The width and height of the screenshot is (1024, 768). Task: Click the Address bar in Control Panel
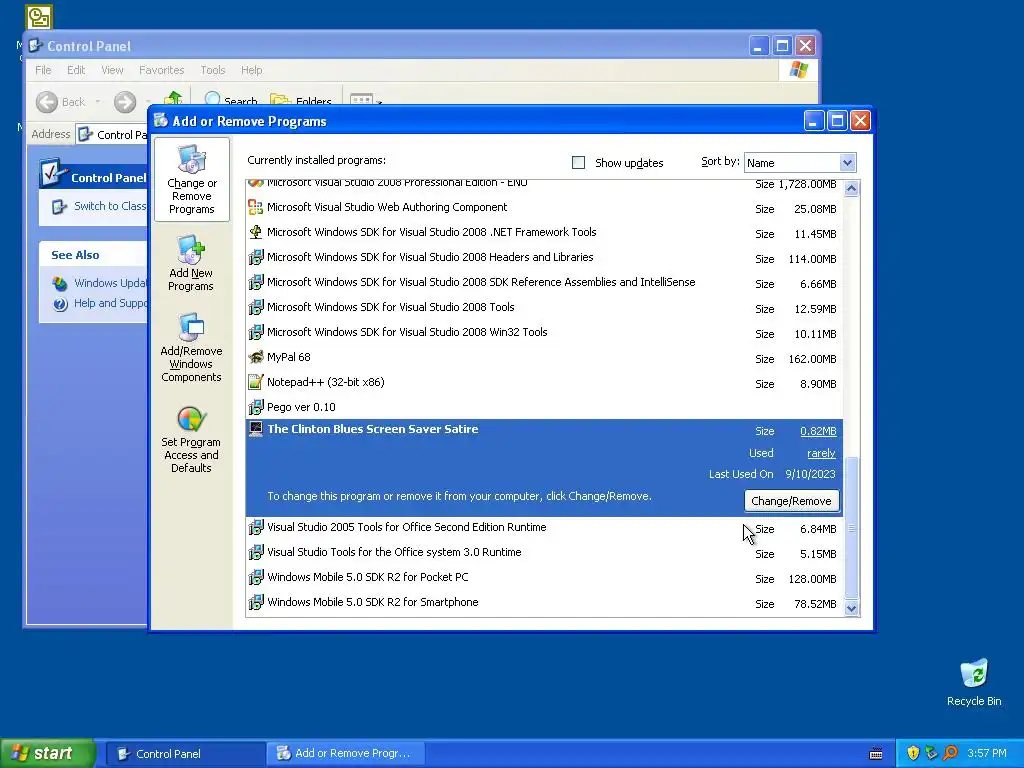(111, 135)
